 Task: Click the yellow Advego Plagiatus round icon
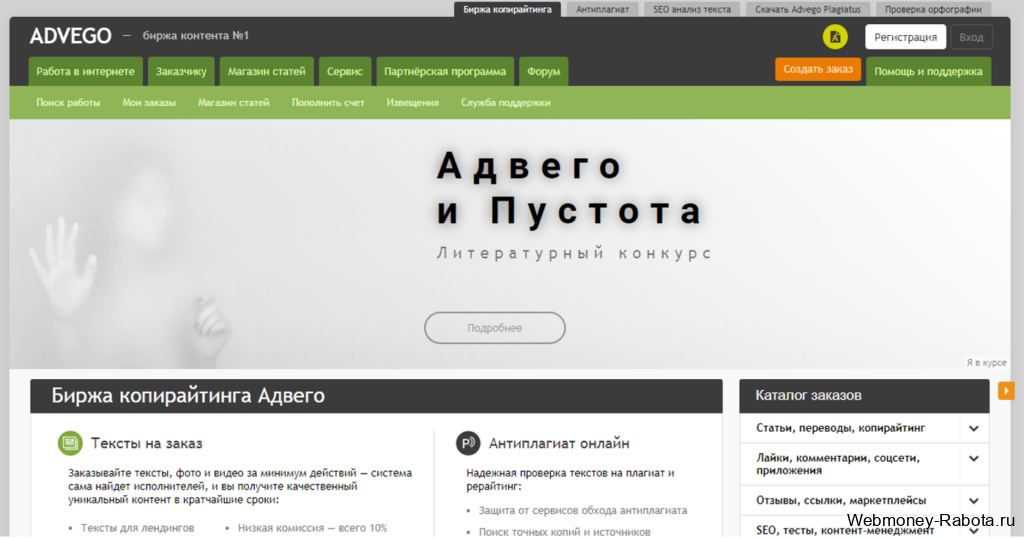coord(835,37)
